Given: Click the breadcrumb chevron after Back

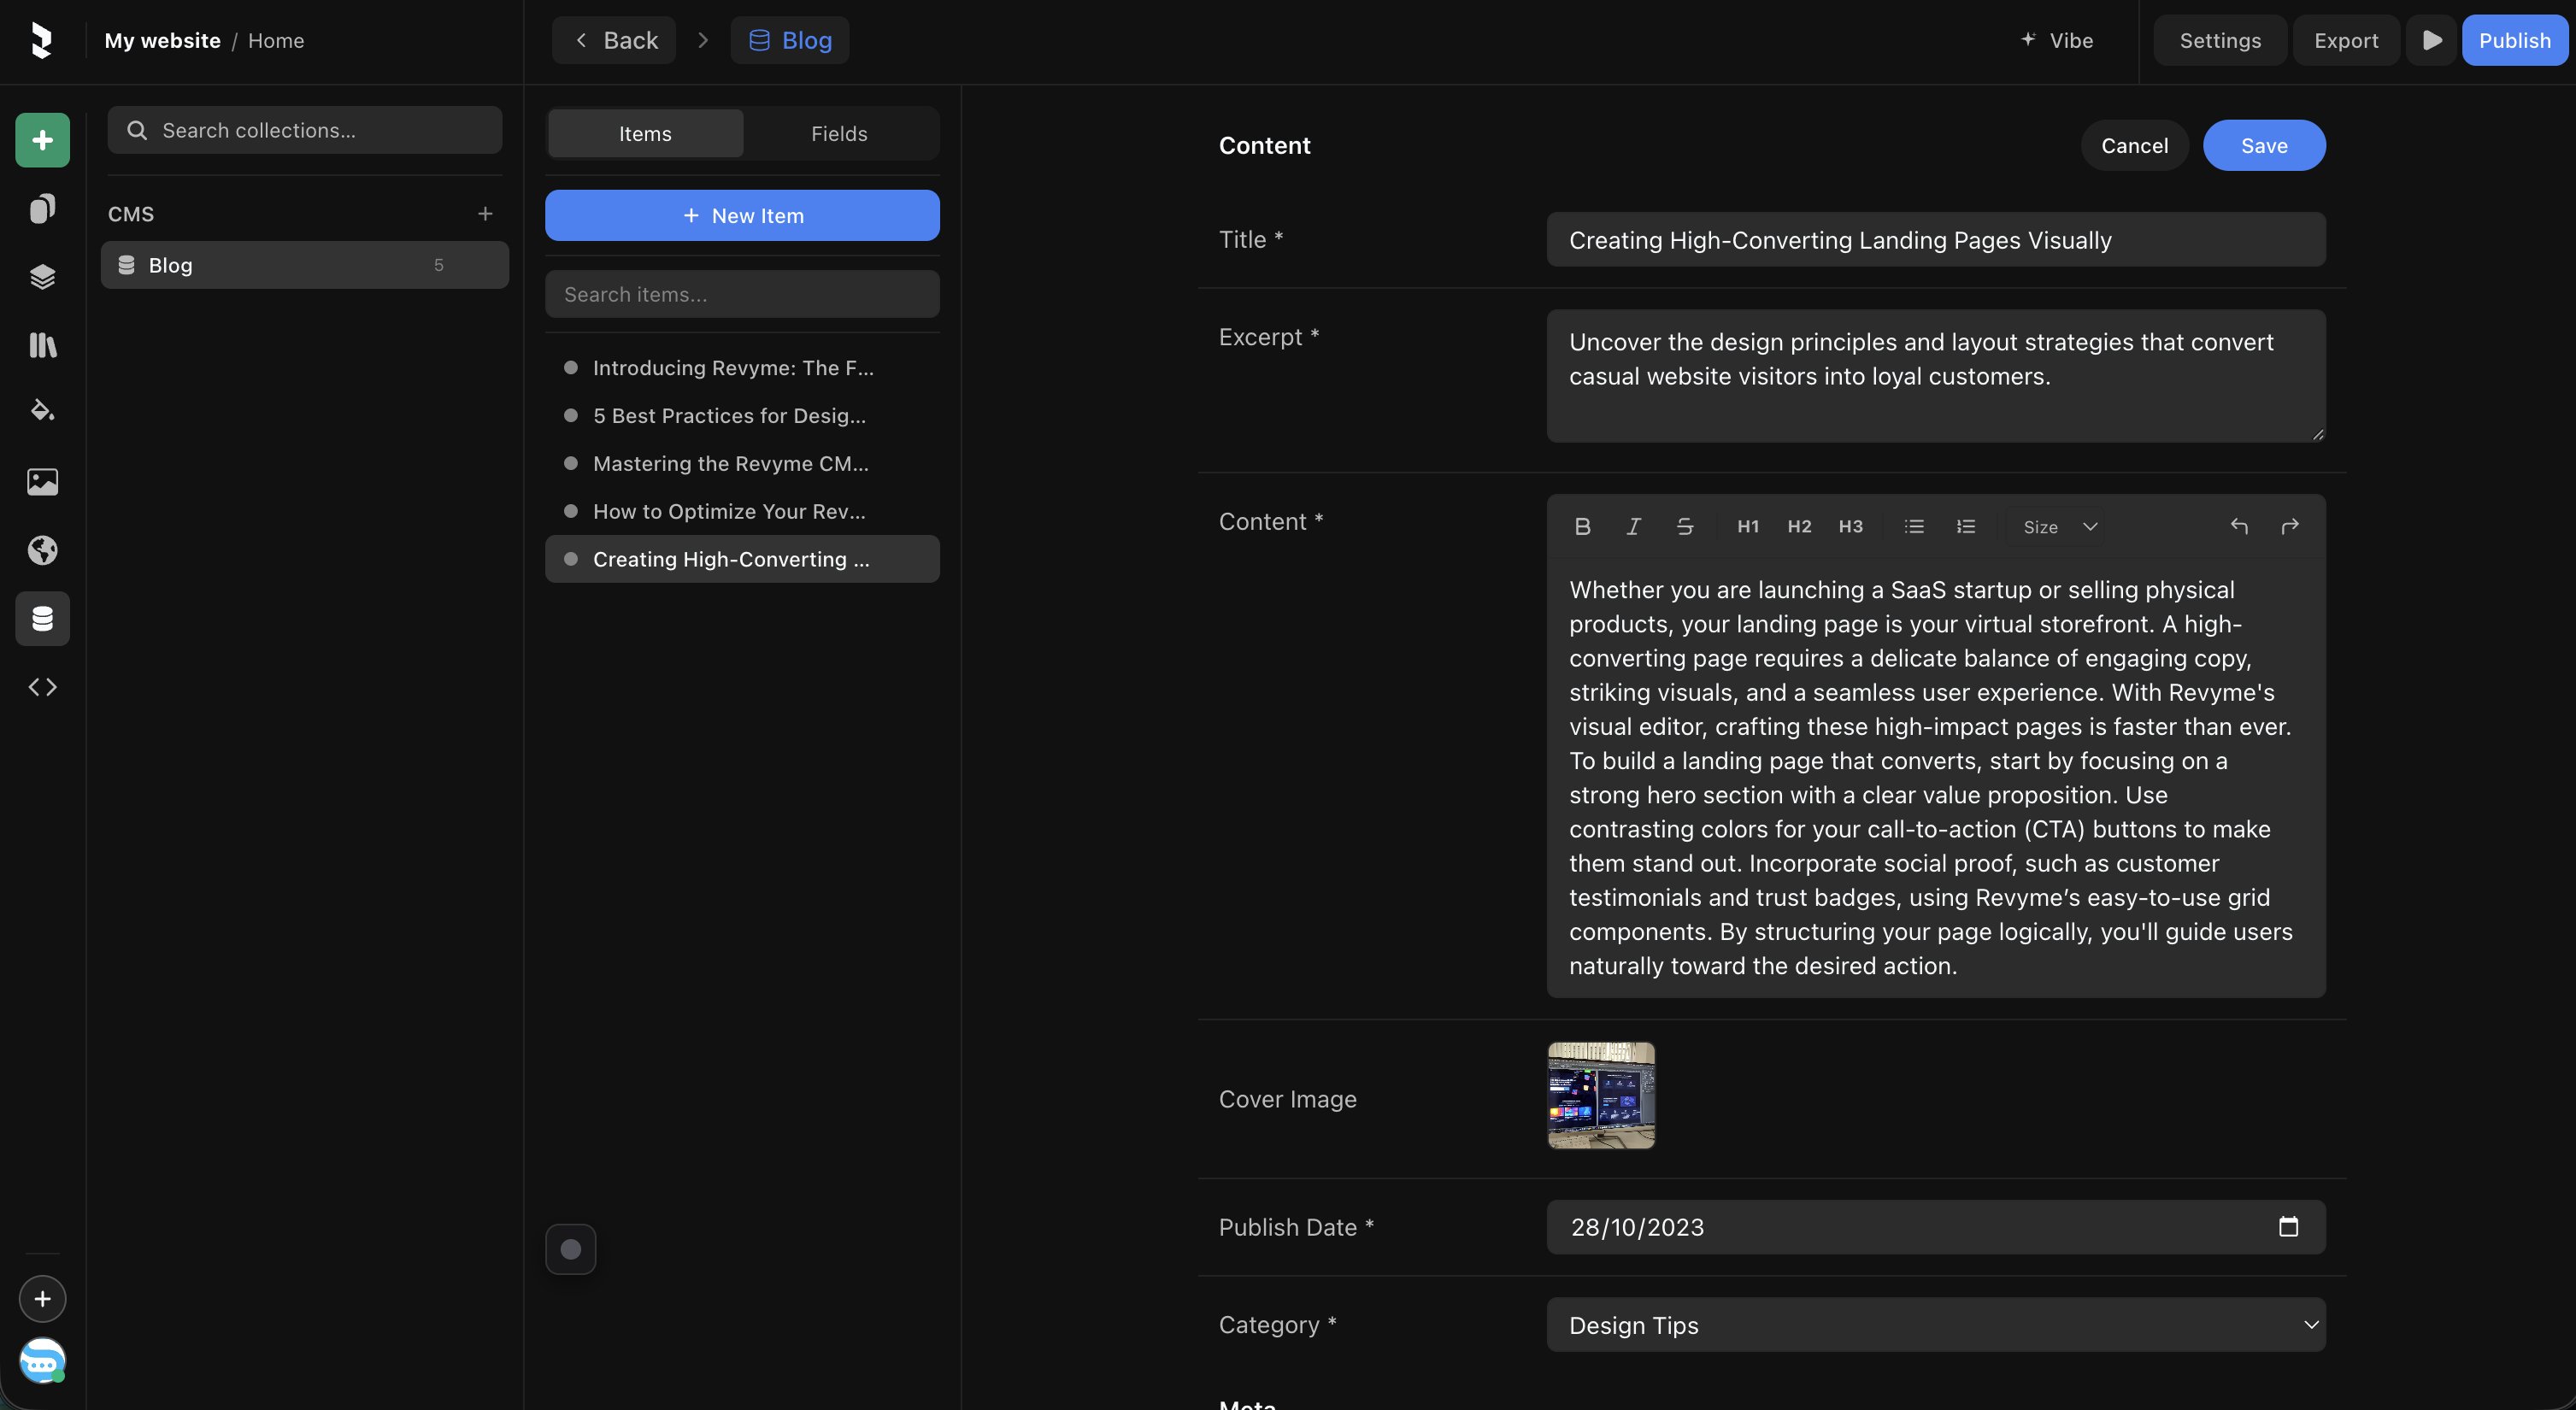Looking at the screenshot, I should click(x=703, y=40).
